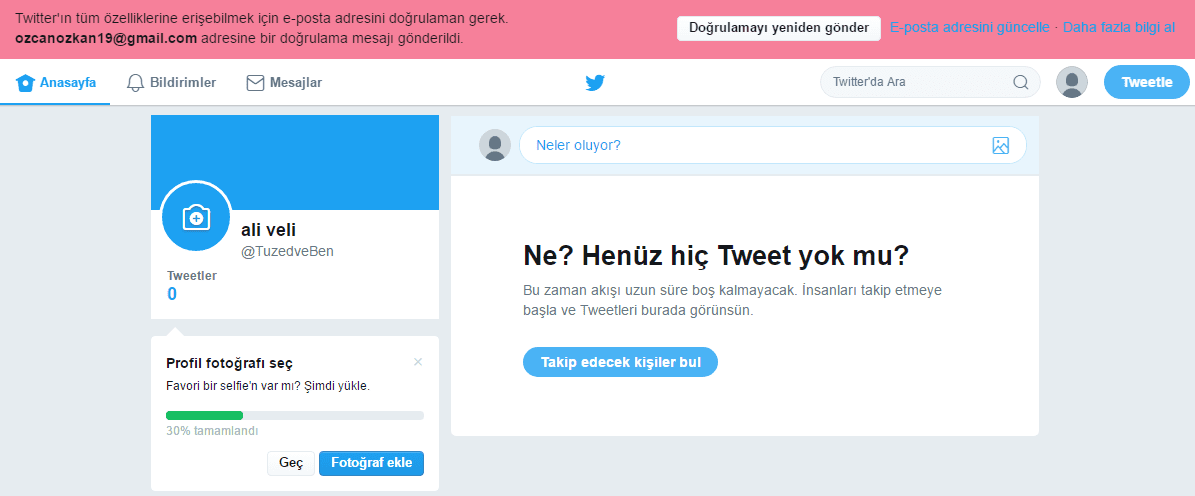Click the avatar beside the compose box

[495, 145]
